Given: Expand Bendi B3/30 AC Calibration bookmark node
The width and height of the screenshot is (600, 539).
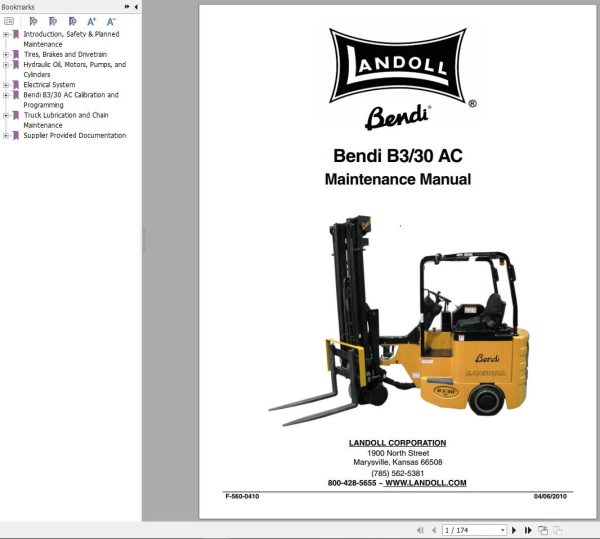Looking at the screenshot, I should tap(5, 95).
